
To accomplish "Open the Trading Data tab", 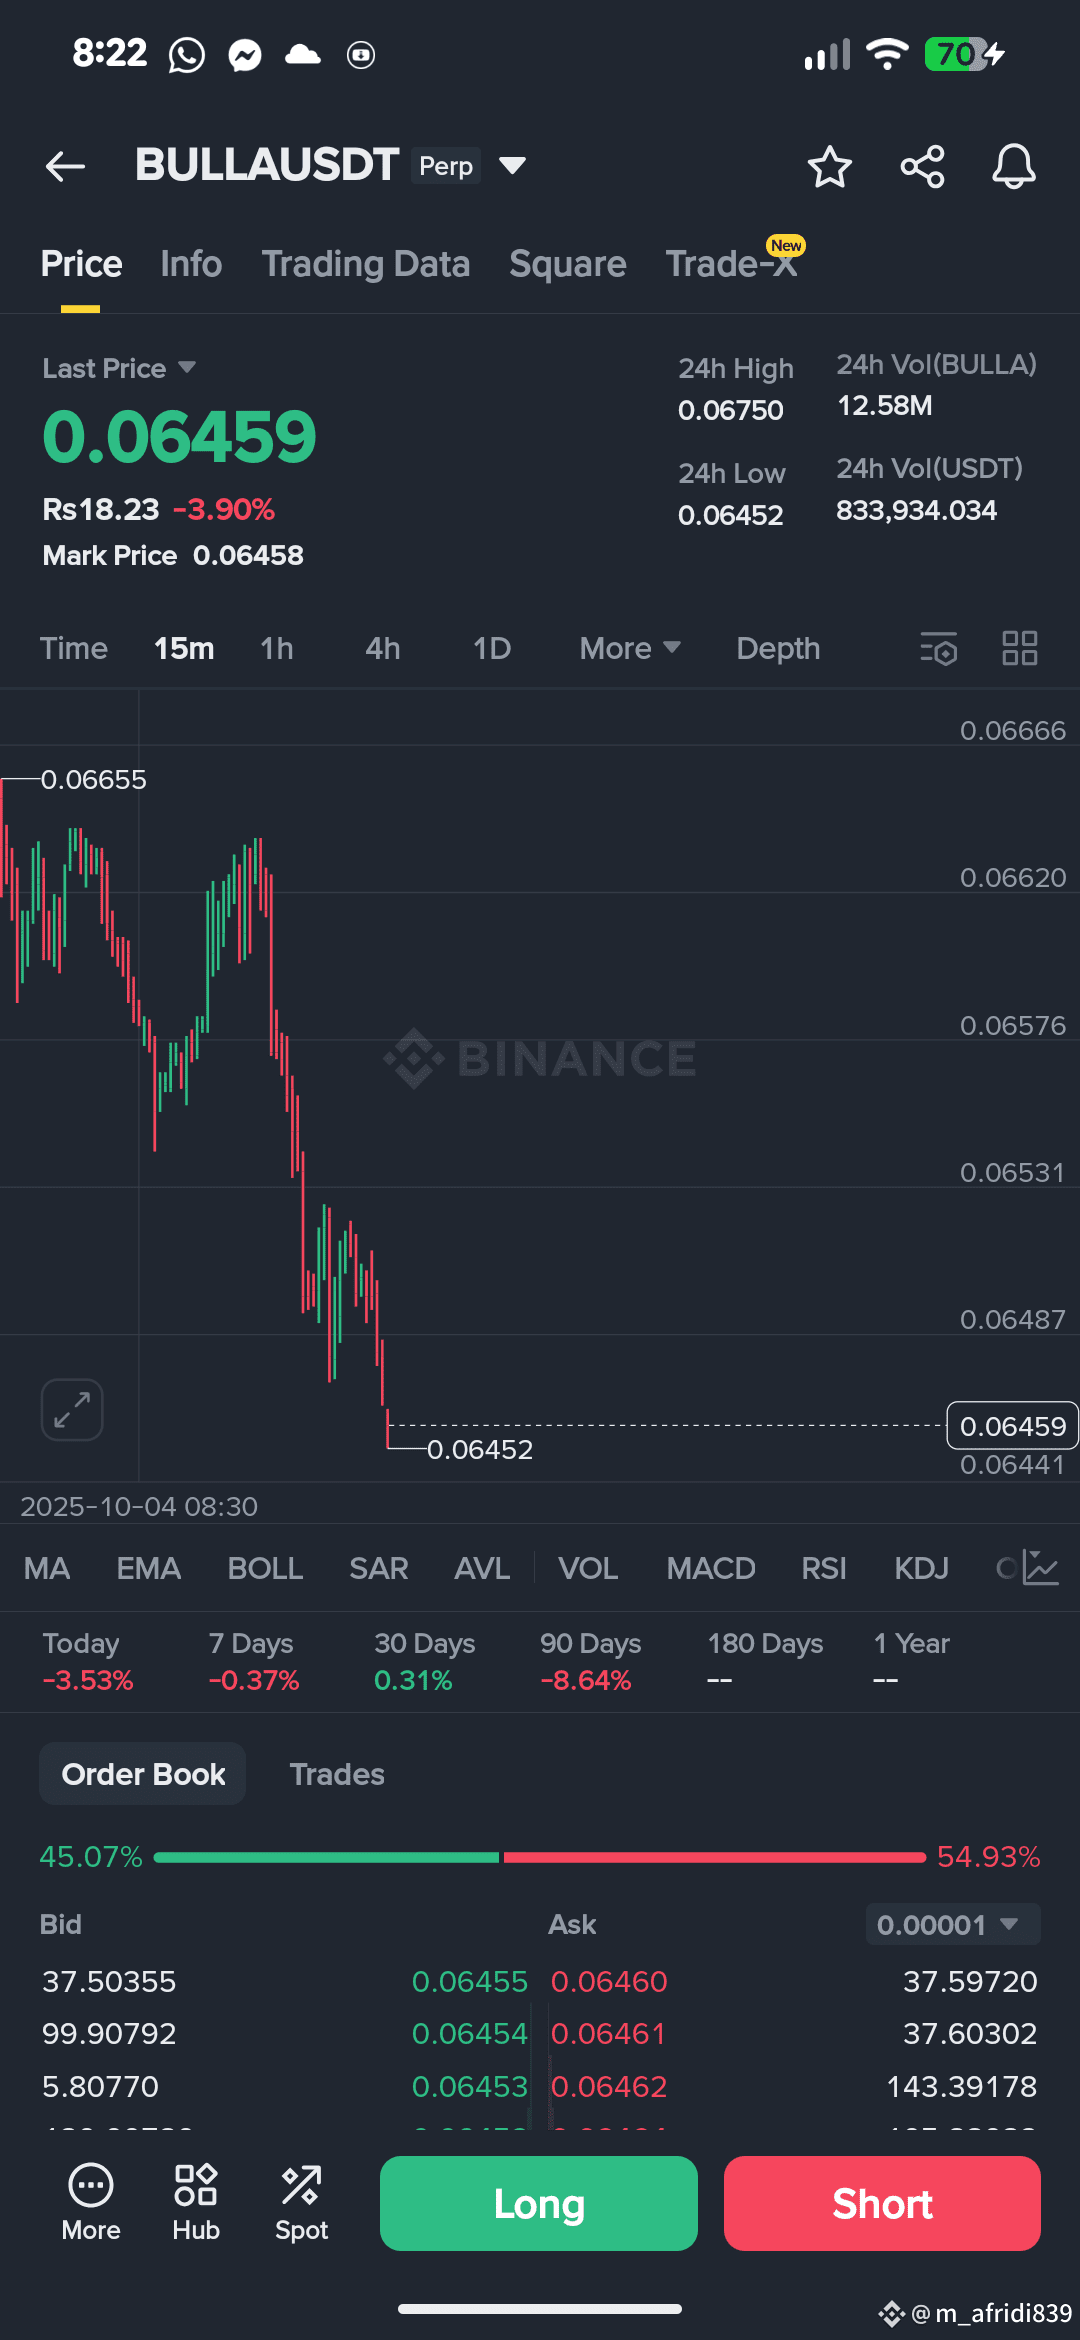I will 366,264.
